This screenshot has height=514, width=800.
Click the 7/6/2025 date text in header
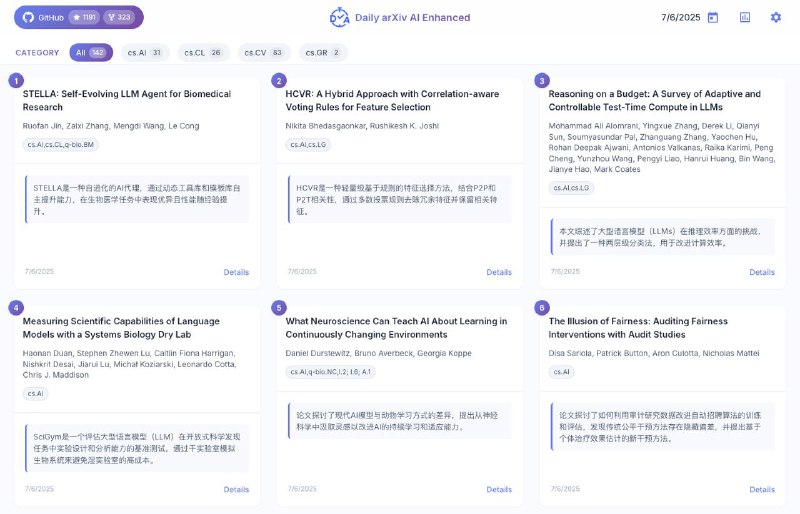click(x=681, y=17)
